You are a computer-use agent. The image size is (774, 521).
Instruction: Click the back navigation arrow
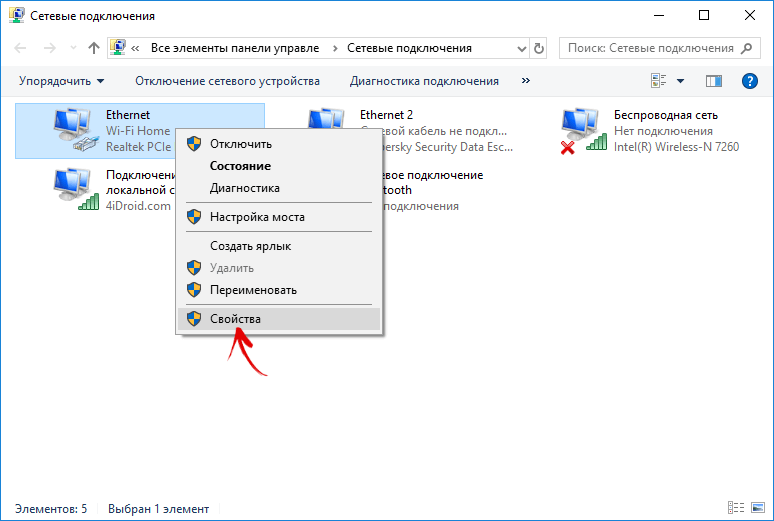point(20,48)
